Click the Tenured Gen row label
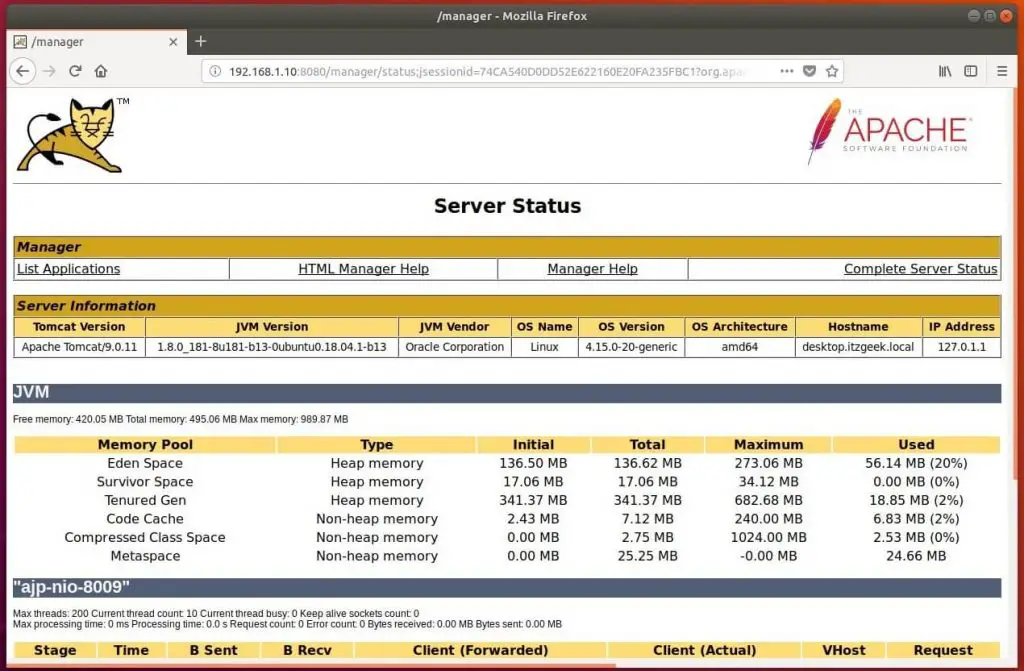The image size is (1024, 671). pos(145,500)
